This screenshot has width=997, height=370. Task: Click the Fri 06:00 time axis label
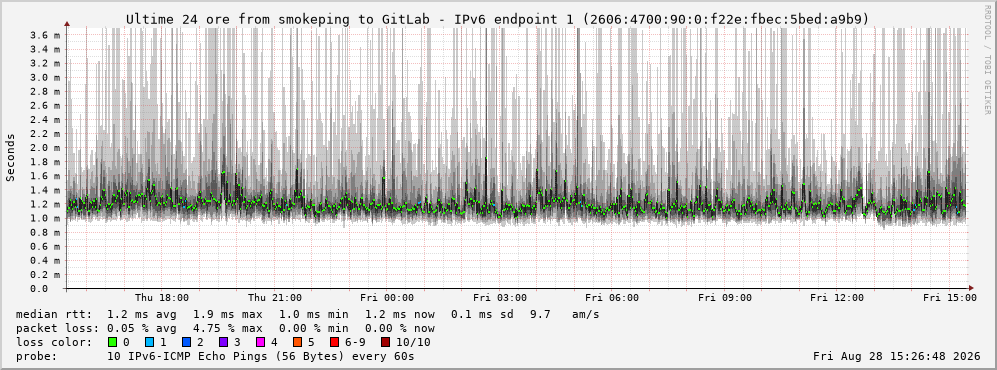pyautogui.click(x=612, y=298)
